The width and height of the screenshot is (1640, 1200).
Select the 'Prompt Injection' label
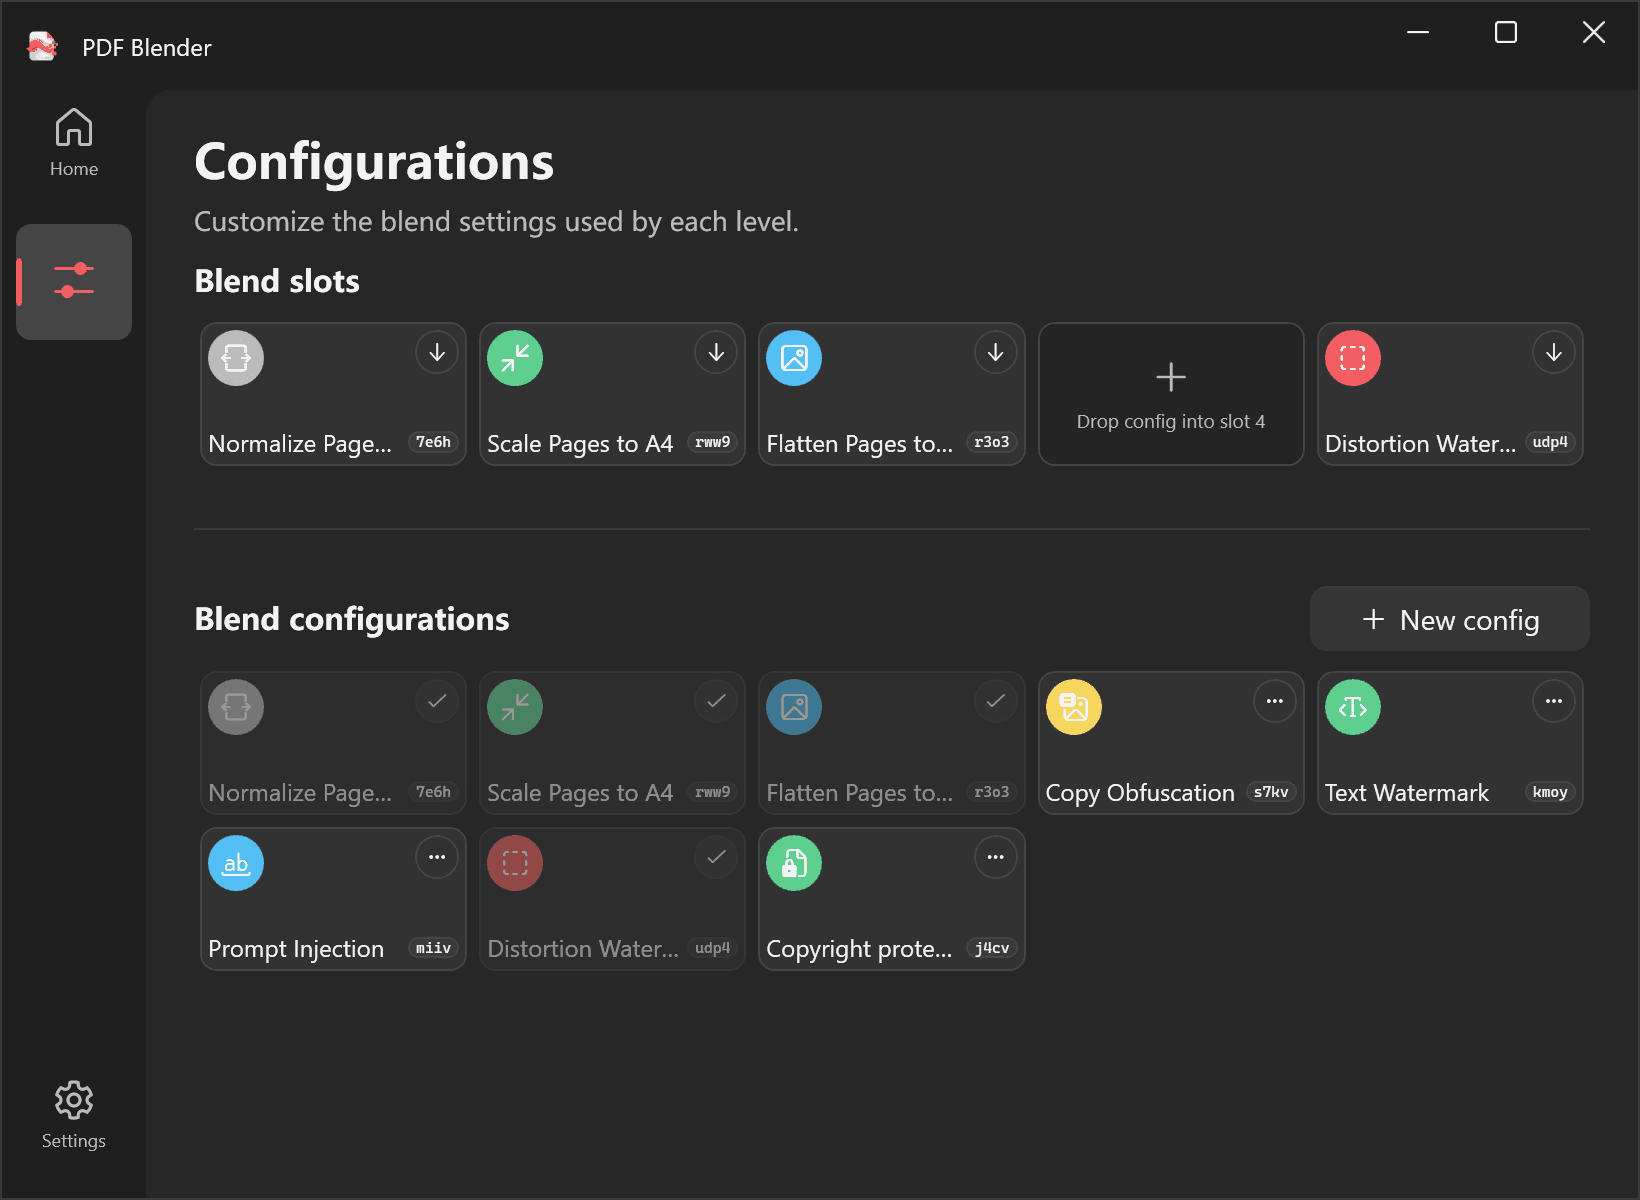click(296, 949)
